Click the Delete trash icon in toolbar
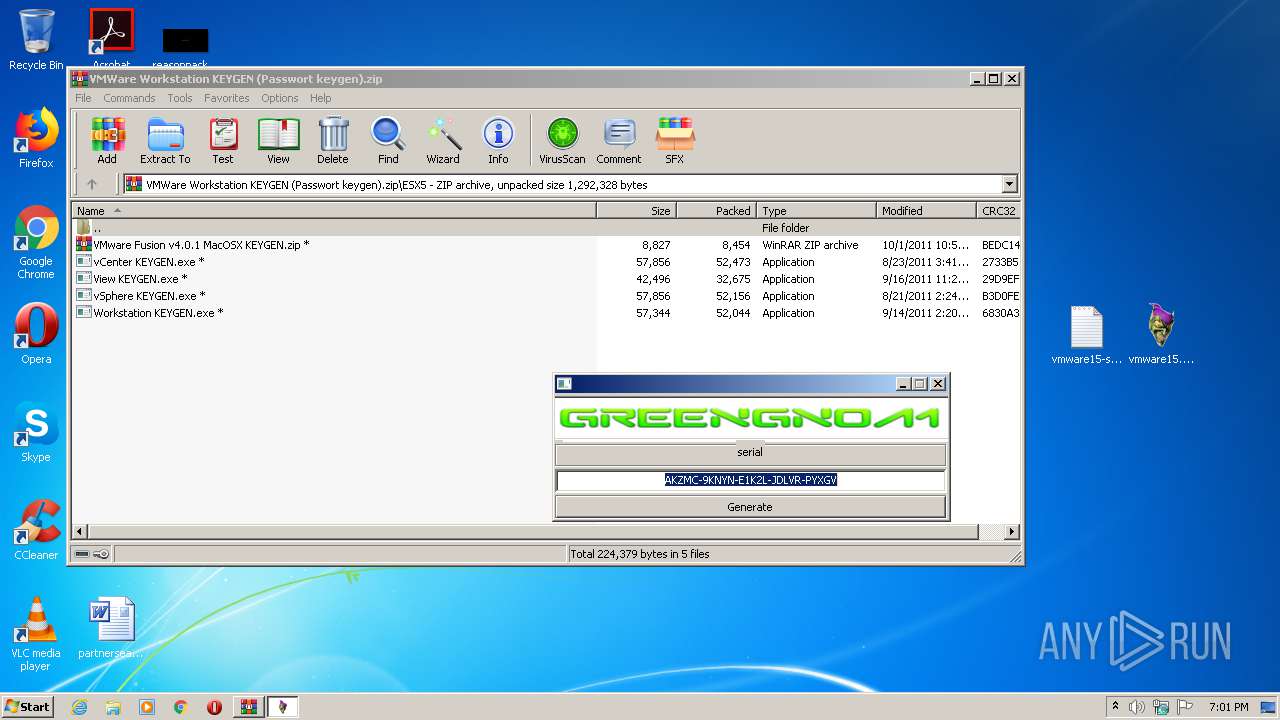This screenshot has width=1280, height=720. click(333, 140)
